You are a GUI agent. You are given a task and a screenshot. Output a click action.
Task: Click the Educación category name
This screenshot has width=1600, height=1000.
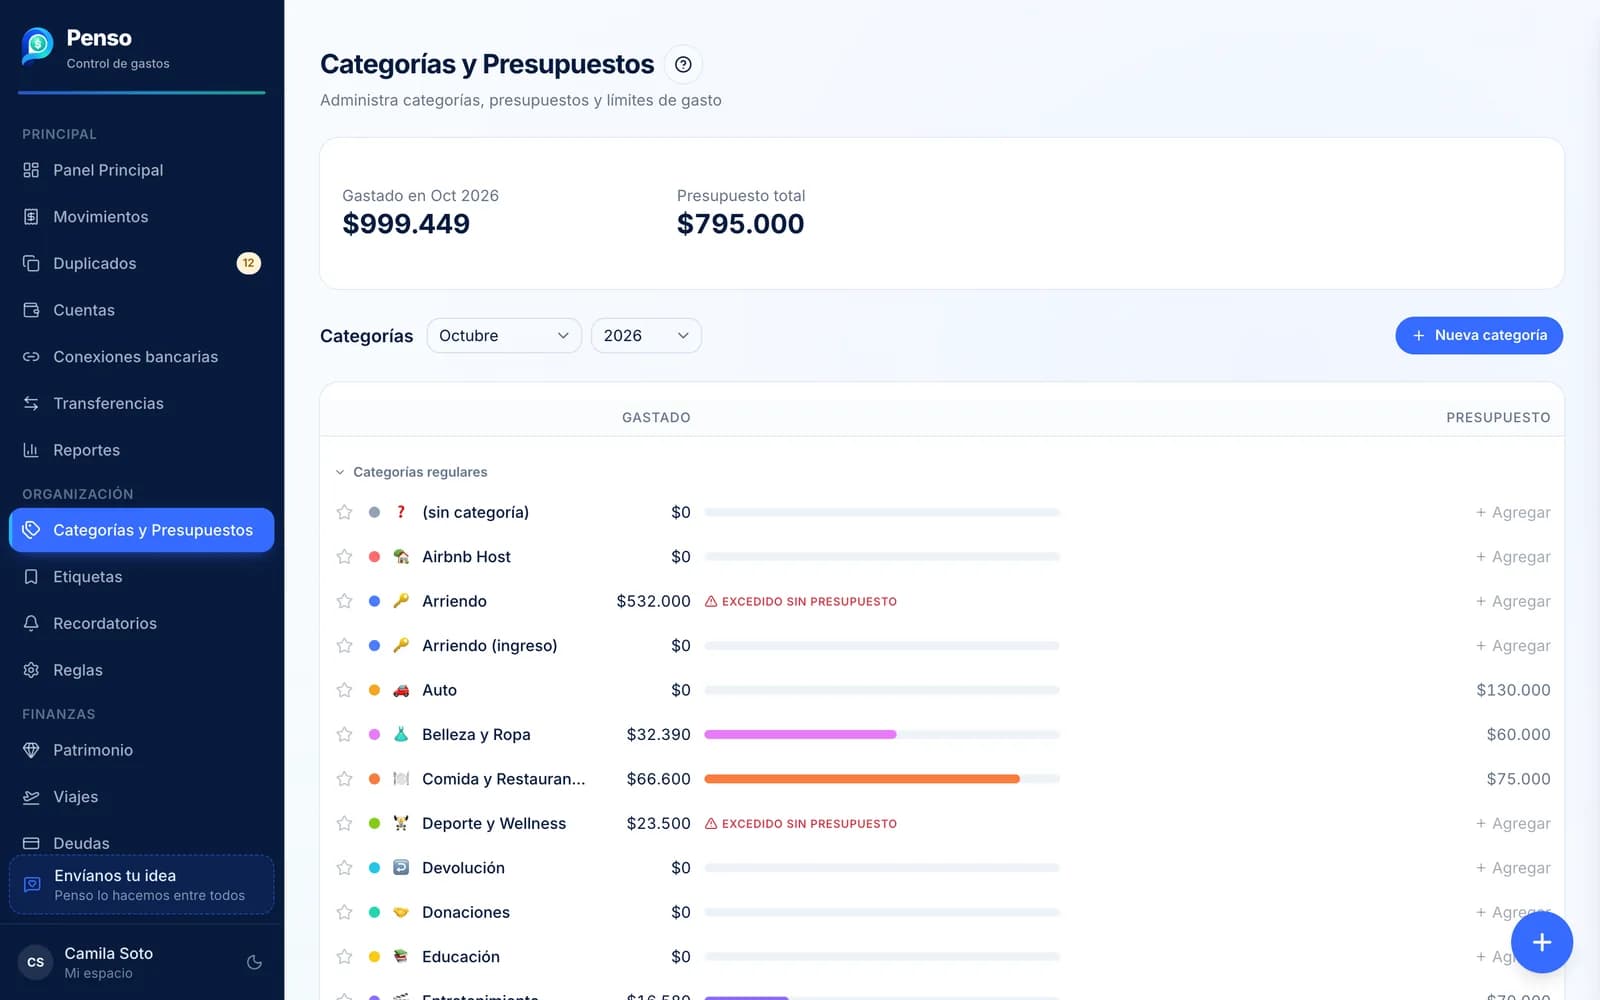pyautogui.click(x=461, y=957)
